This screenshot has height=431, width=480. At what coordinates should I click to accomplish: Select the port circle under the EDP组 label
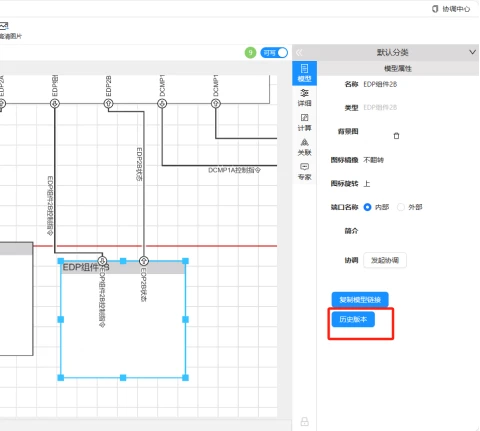[55, 104]
